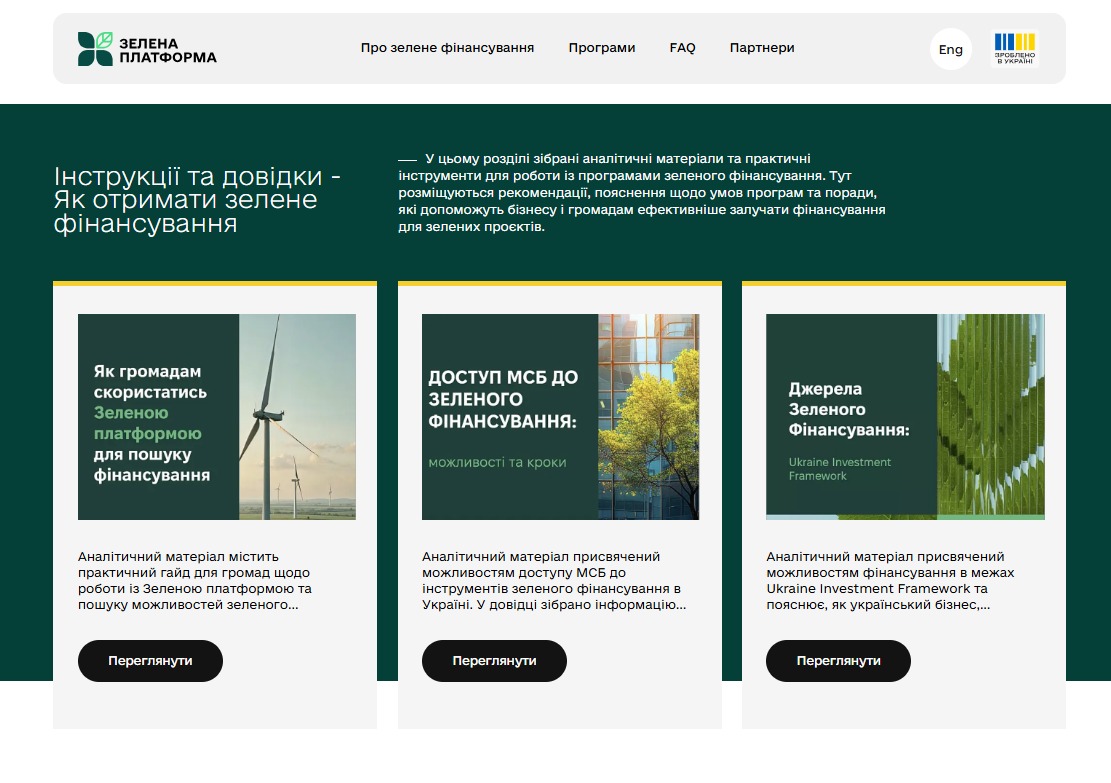Open the Зроблено в Україні badge
Screen dimensions: 1111x783
[x=1015, y=49]
